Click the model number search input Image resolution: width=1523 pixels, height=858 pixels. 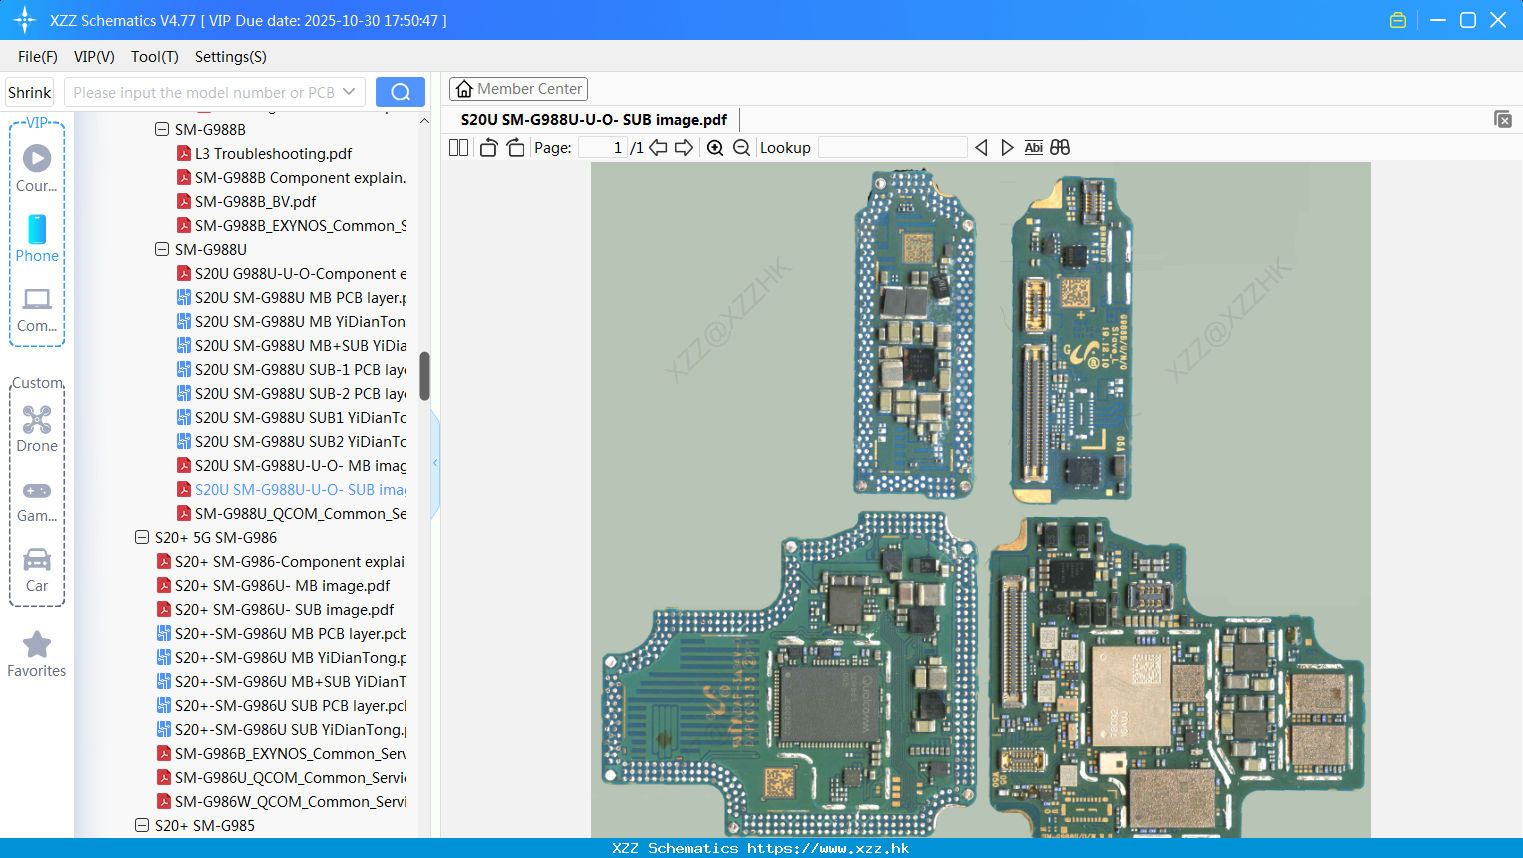coord(205,92)
